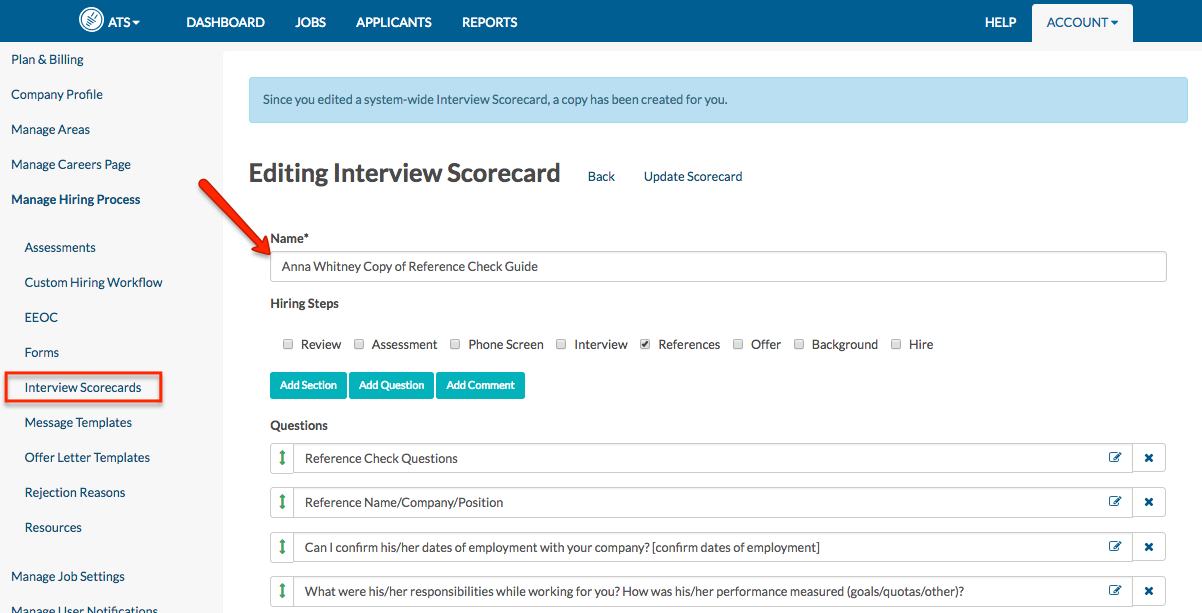Switch to the APPLICANTS section
This screenshot has width=1202, height=613.
(x=393, y=21)
